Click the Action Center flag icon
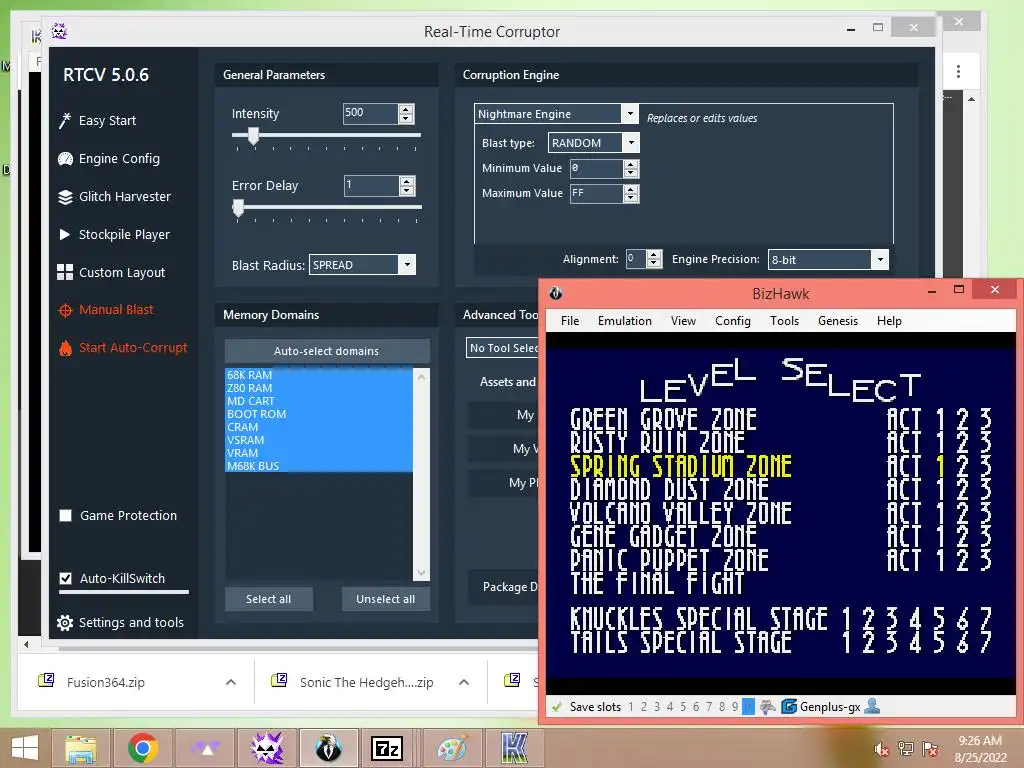Screen dimensions: 1024x768 (930, 749)
